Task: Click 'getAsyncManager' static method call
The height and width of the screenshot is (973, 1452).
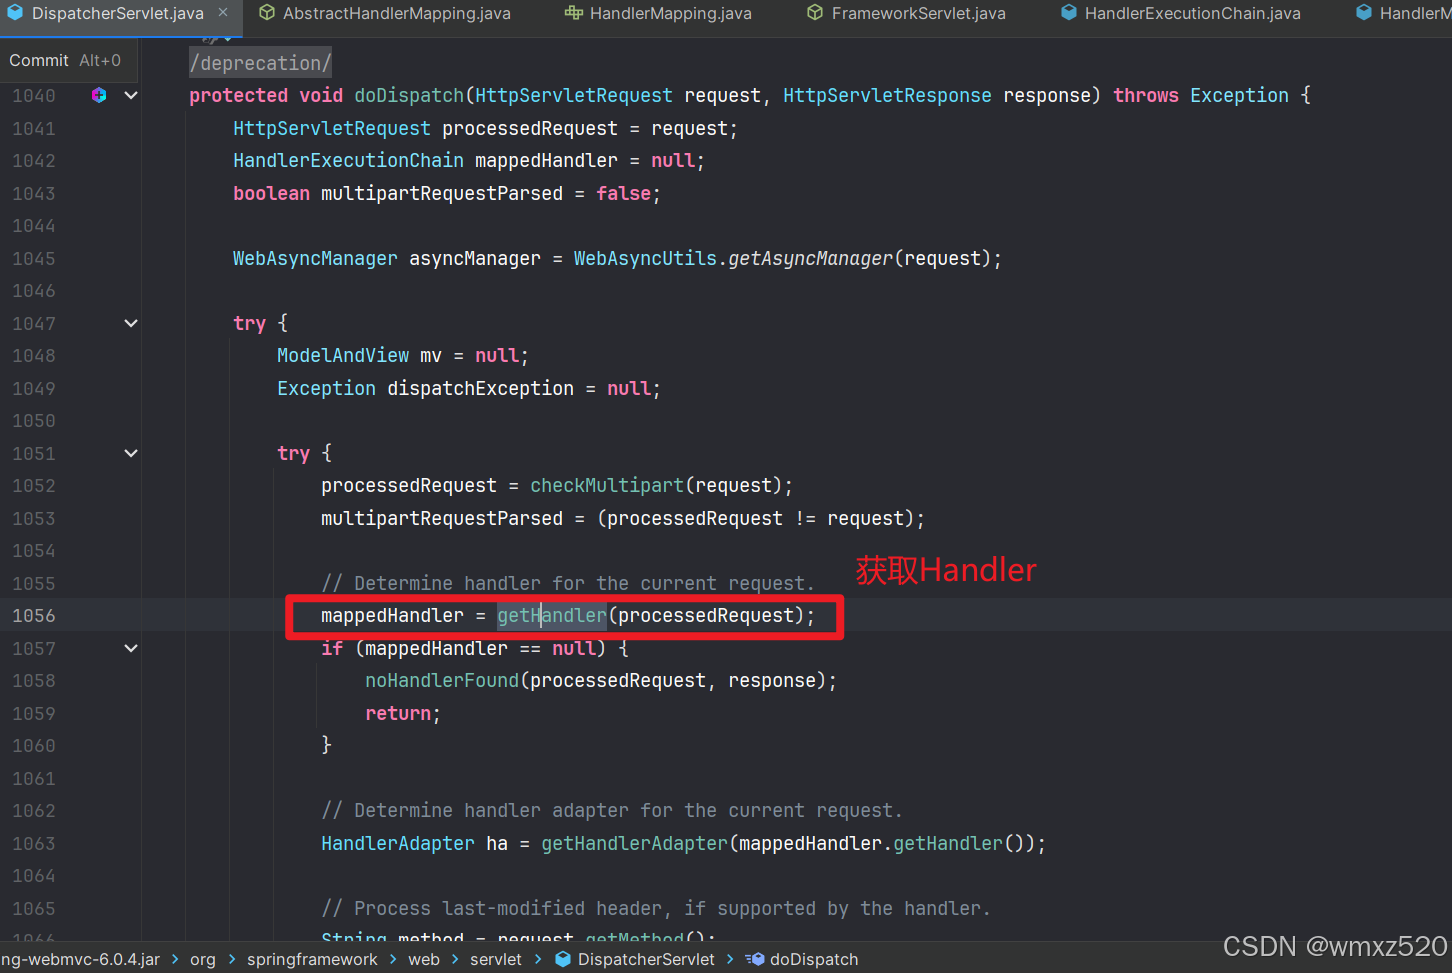Action: [x=810, y=258]
